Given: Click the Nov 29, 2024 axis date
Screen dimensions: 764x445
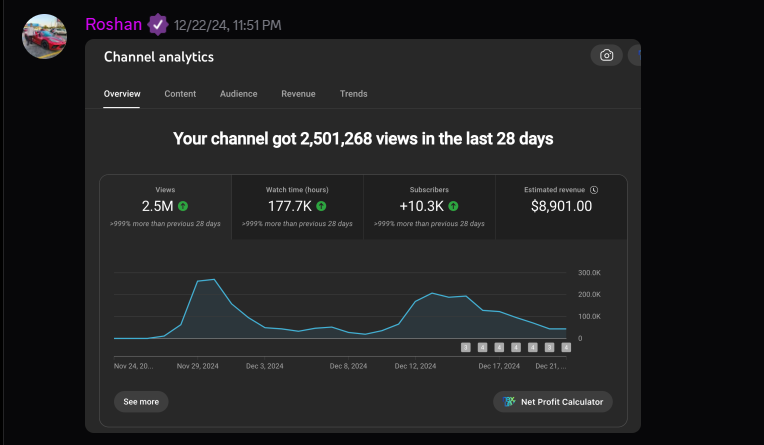Looking at the screenshot, I should [x=197, y=366].
